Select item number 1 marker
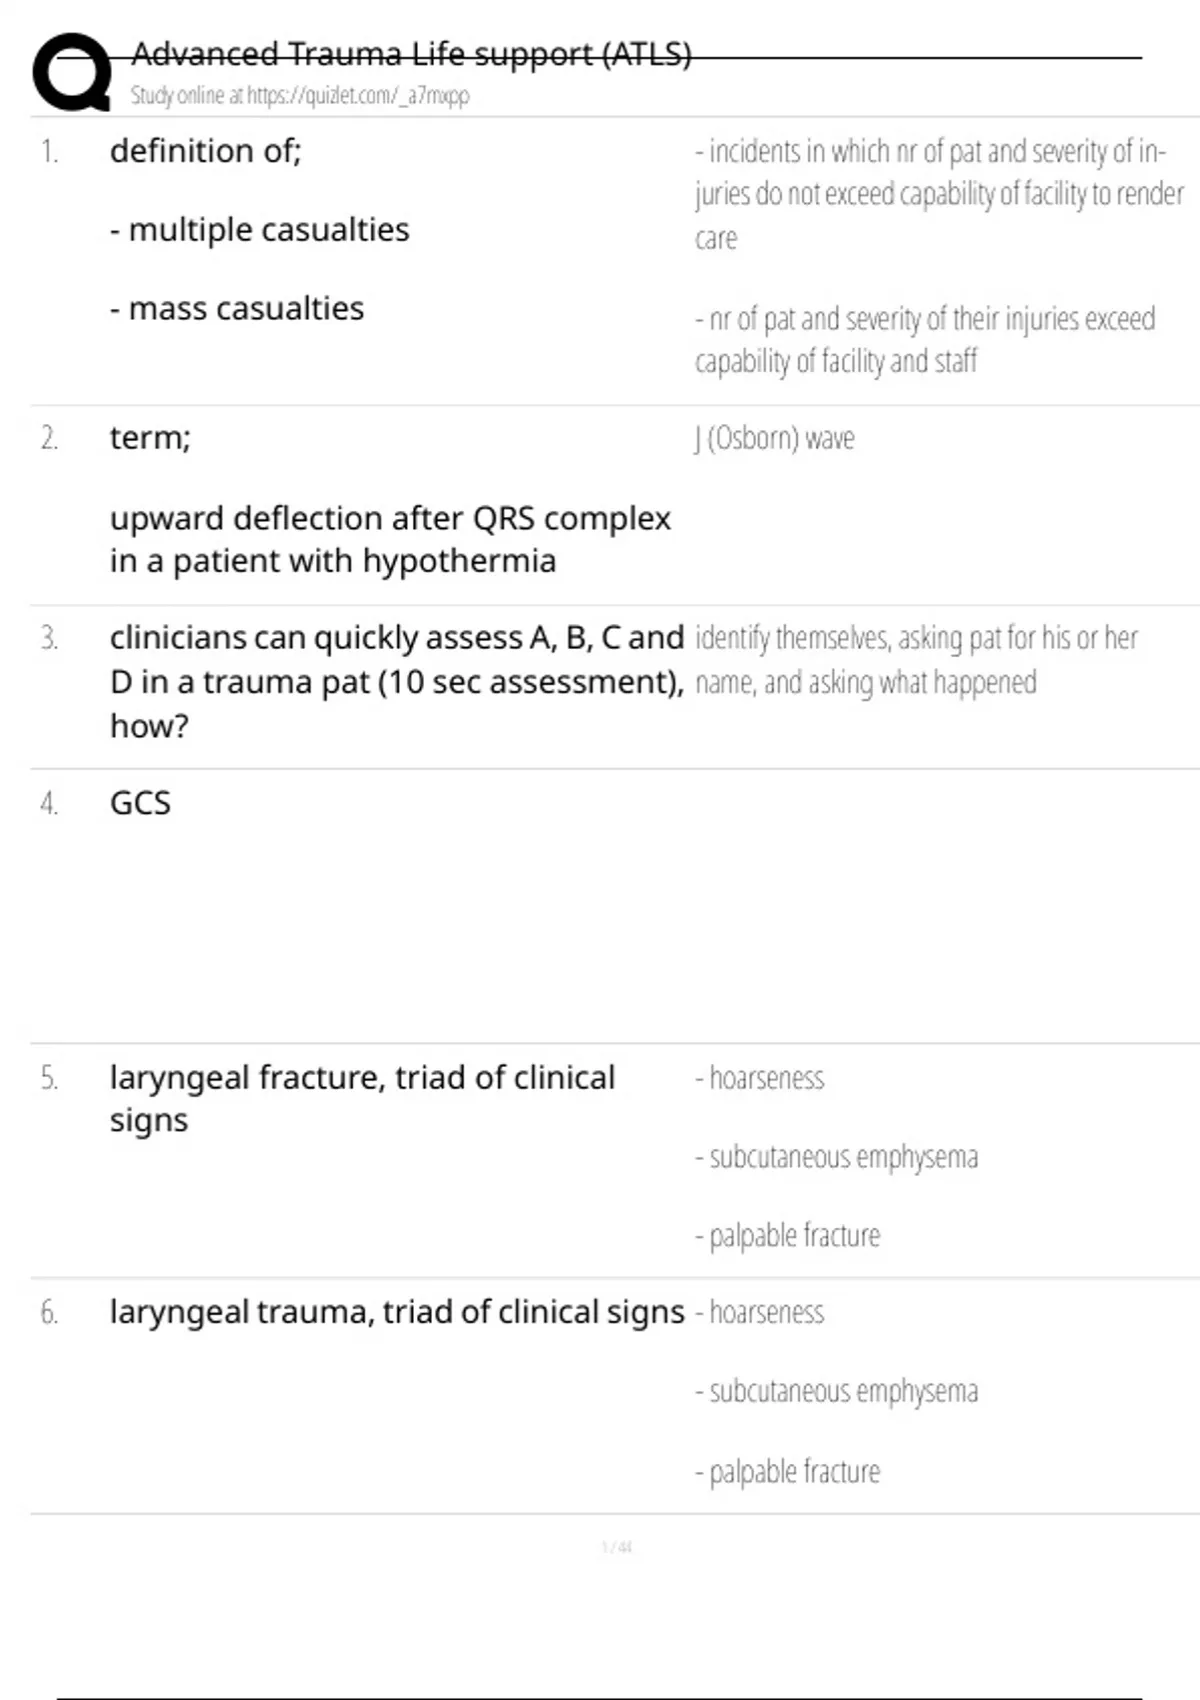The height and width of the screenshot is (1700, 1200). pyautogui.click(x=49, y=152)
